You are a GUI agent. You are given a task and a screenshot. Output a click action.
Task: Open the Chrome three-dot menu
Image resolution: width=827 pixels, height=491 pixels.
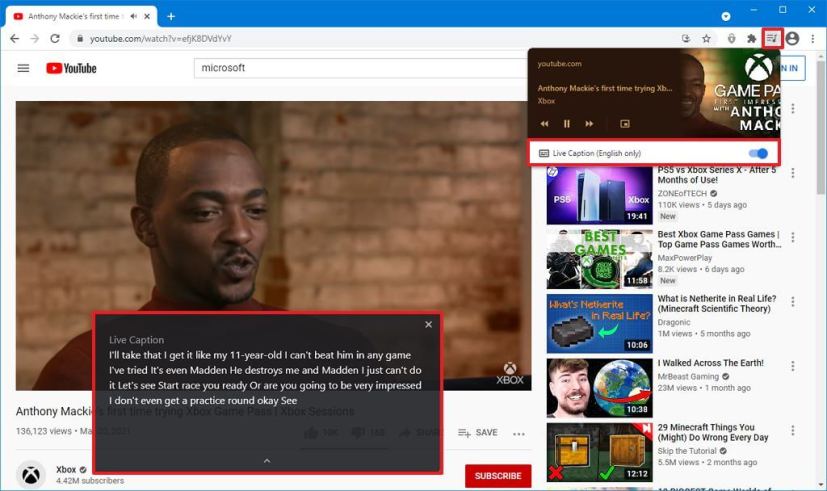[x=813, y=38]
